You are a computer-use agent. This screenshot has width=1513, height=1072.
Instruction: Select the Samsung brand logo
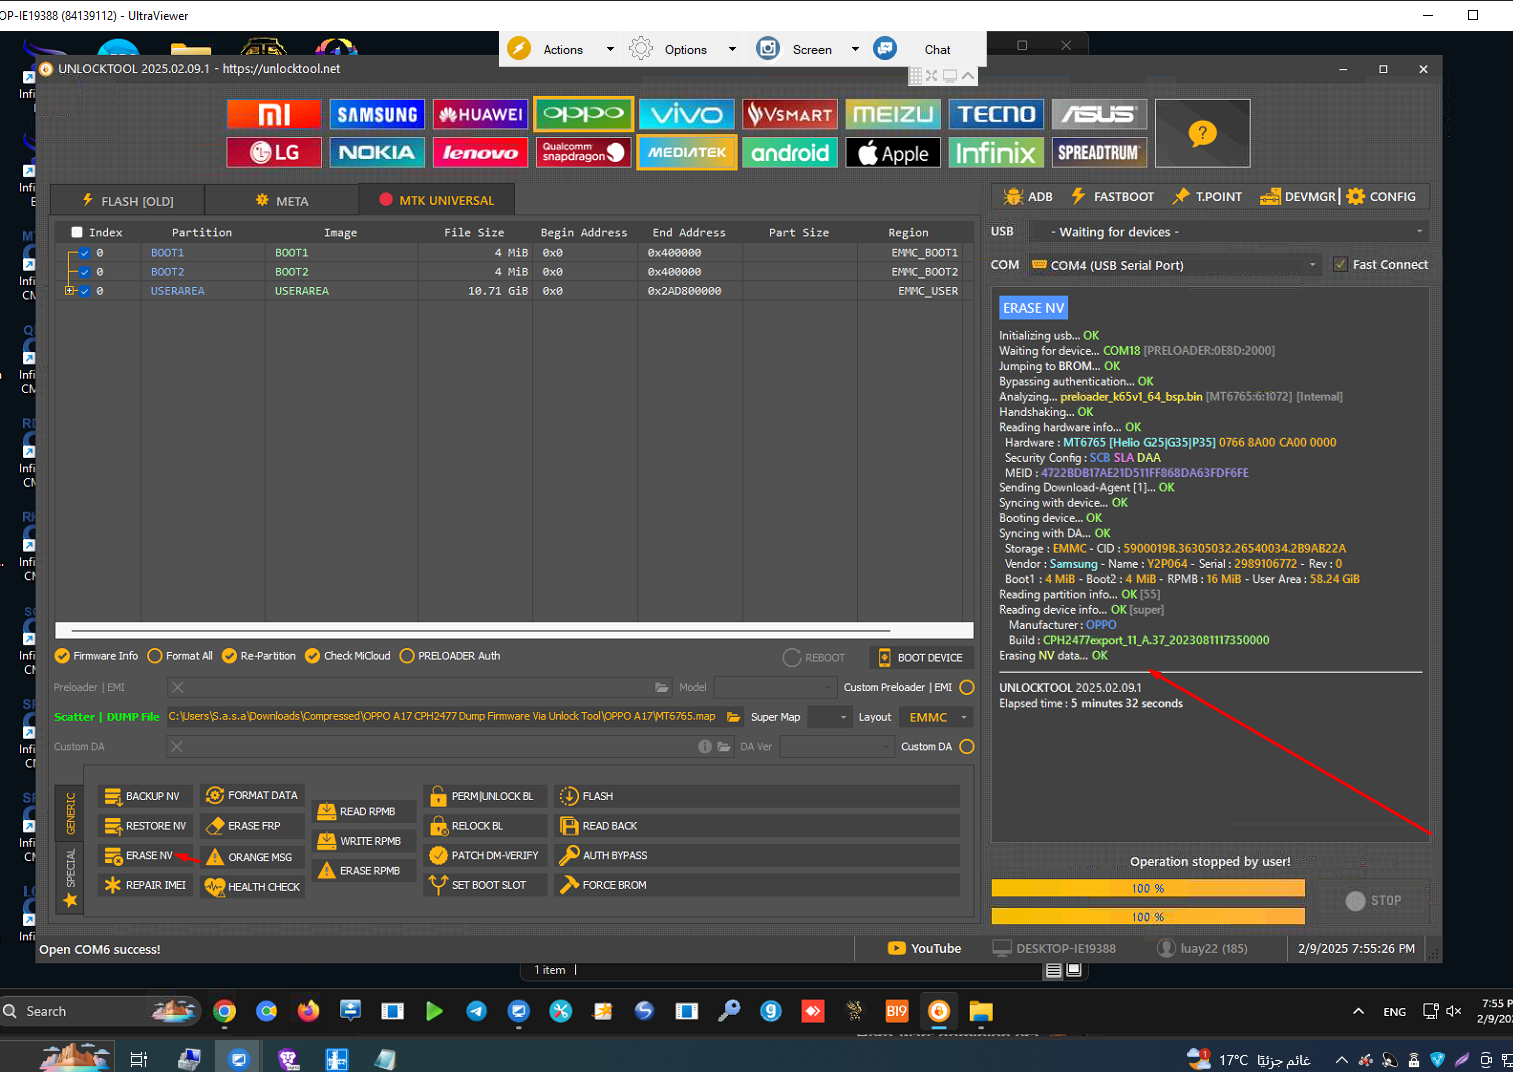pos(377,114)
